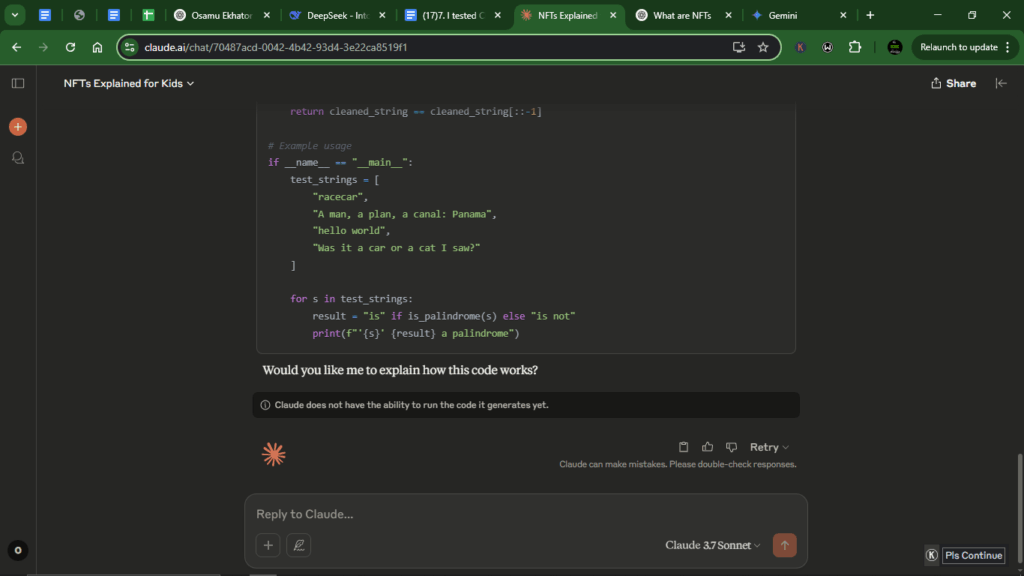Open the sidebar with the panel icon
1024x576 pixels.
[18, 84]
